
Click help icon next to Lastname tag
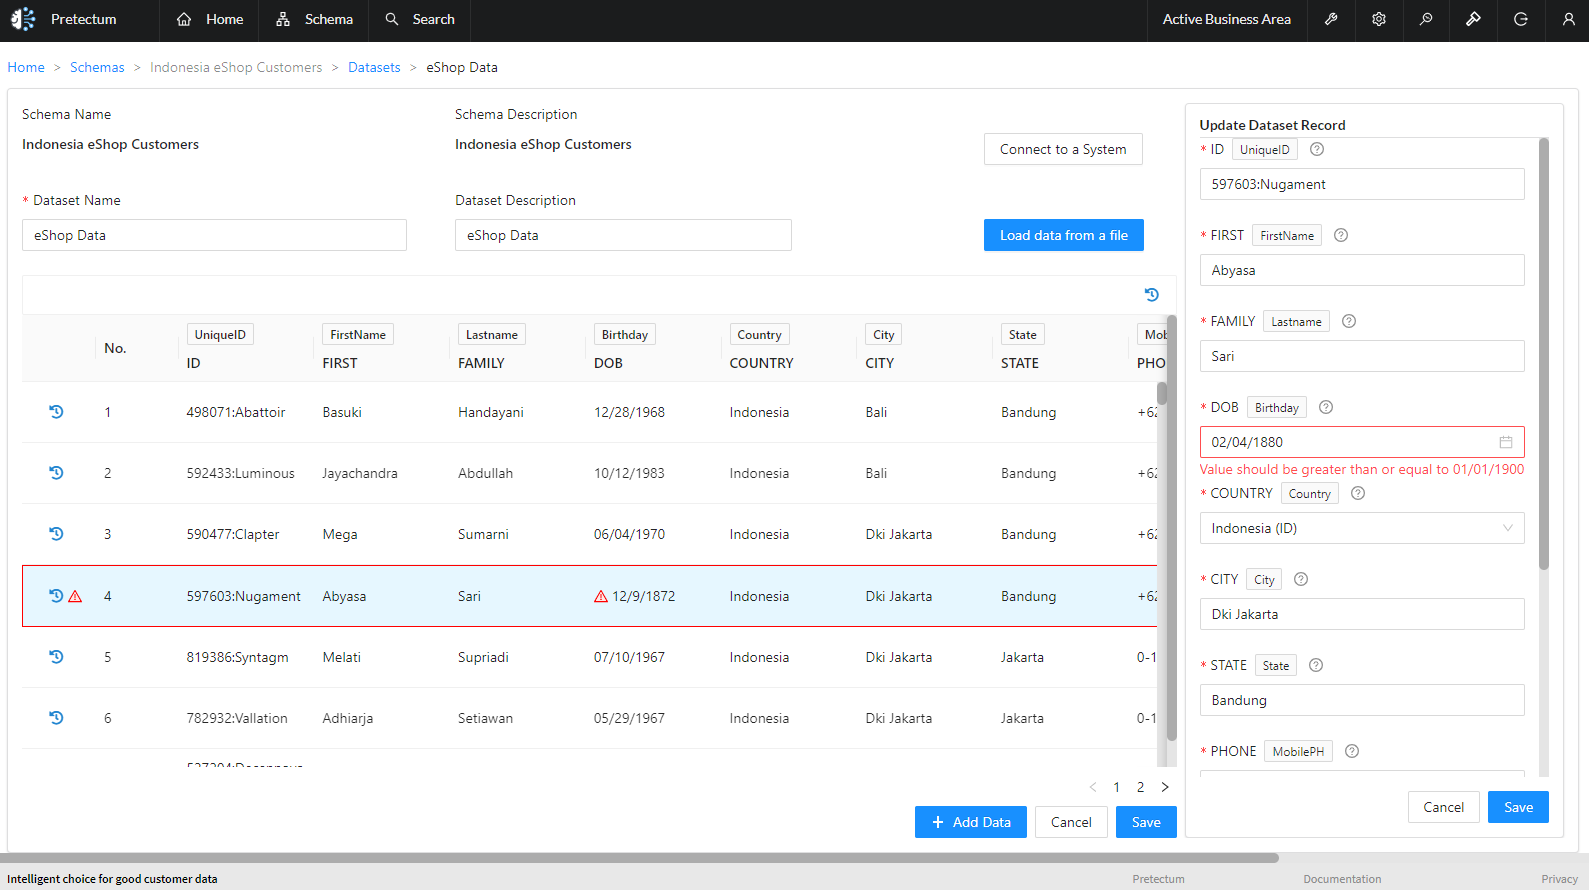tap(1349, 321)
